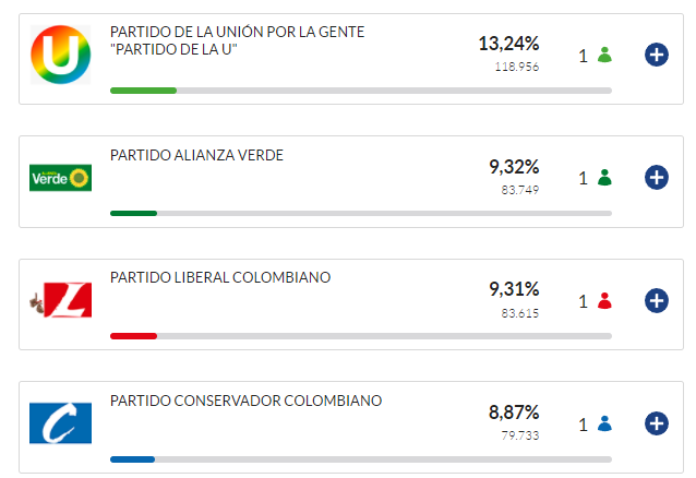Open the Partido Alianza Verde name link

tap(197, 155)
